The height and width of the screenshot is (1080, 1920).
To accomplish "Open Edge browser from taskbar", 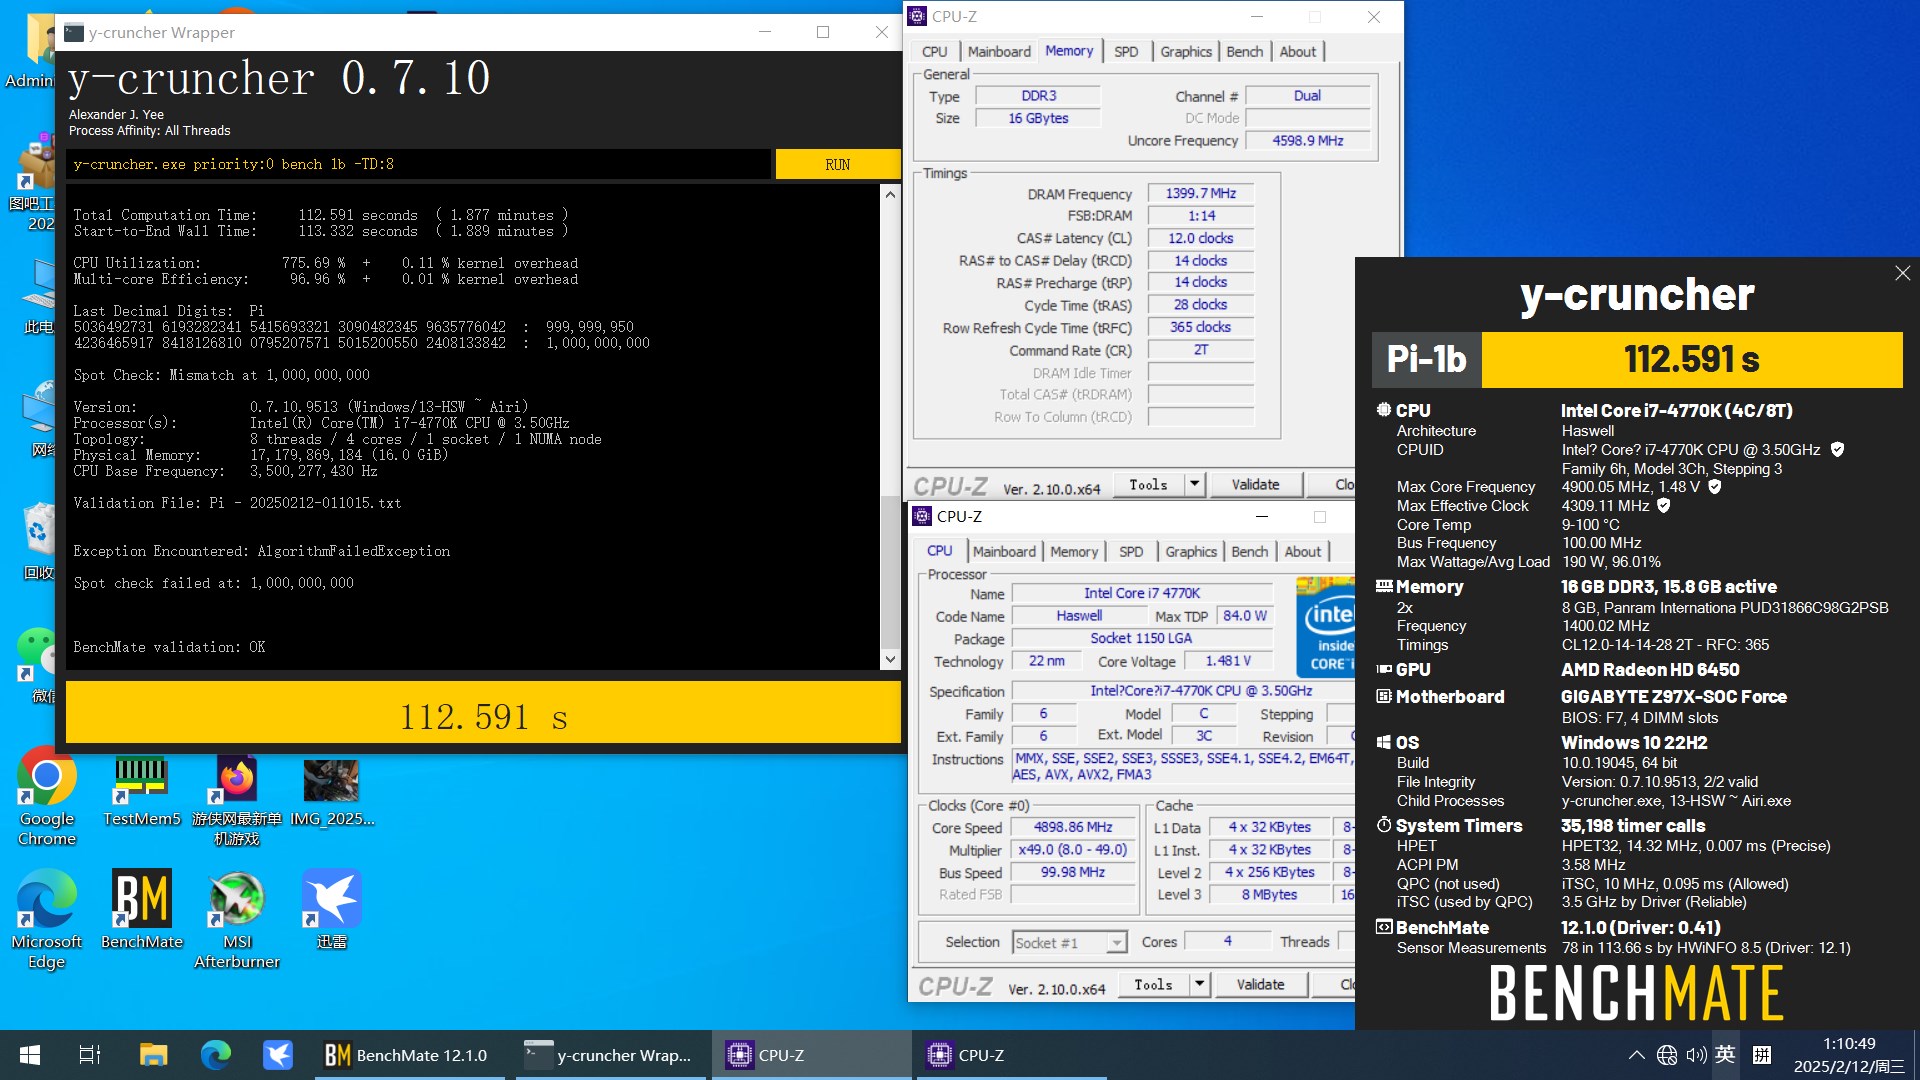I will point(216,1055).
